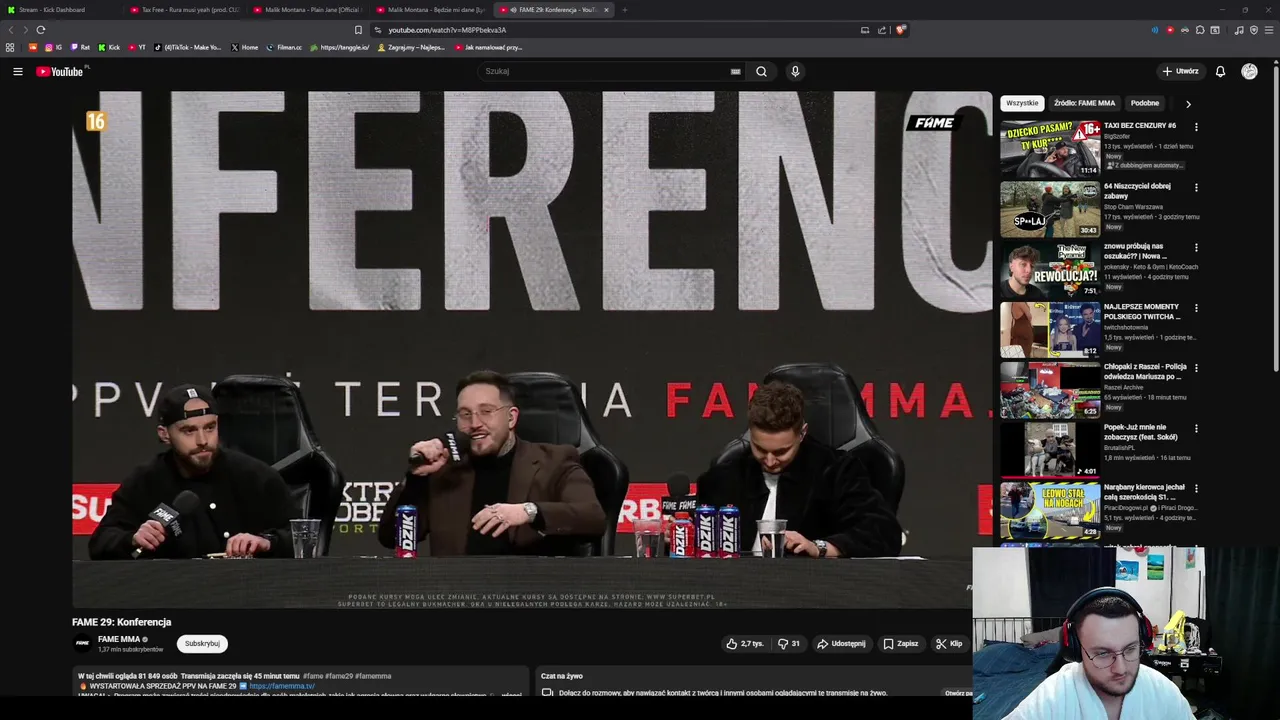This screenshot has height=720, width=1280.
Task: Click the page vertical scrollbar
Action: pyautogui.click(x=1276, y=220)
